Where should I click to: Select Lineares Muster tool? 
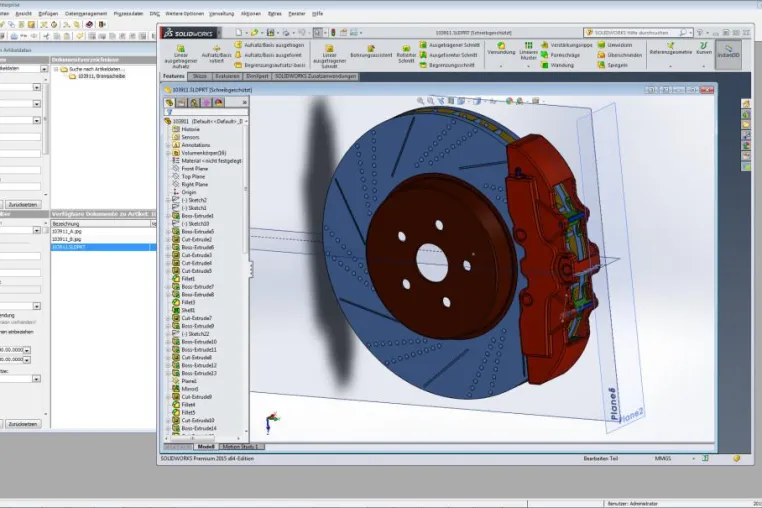(x=528, y=51)
